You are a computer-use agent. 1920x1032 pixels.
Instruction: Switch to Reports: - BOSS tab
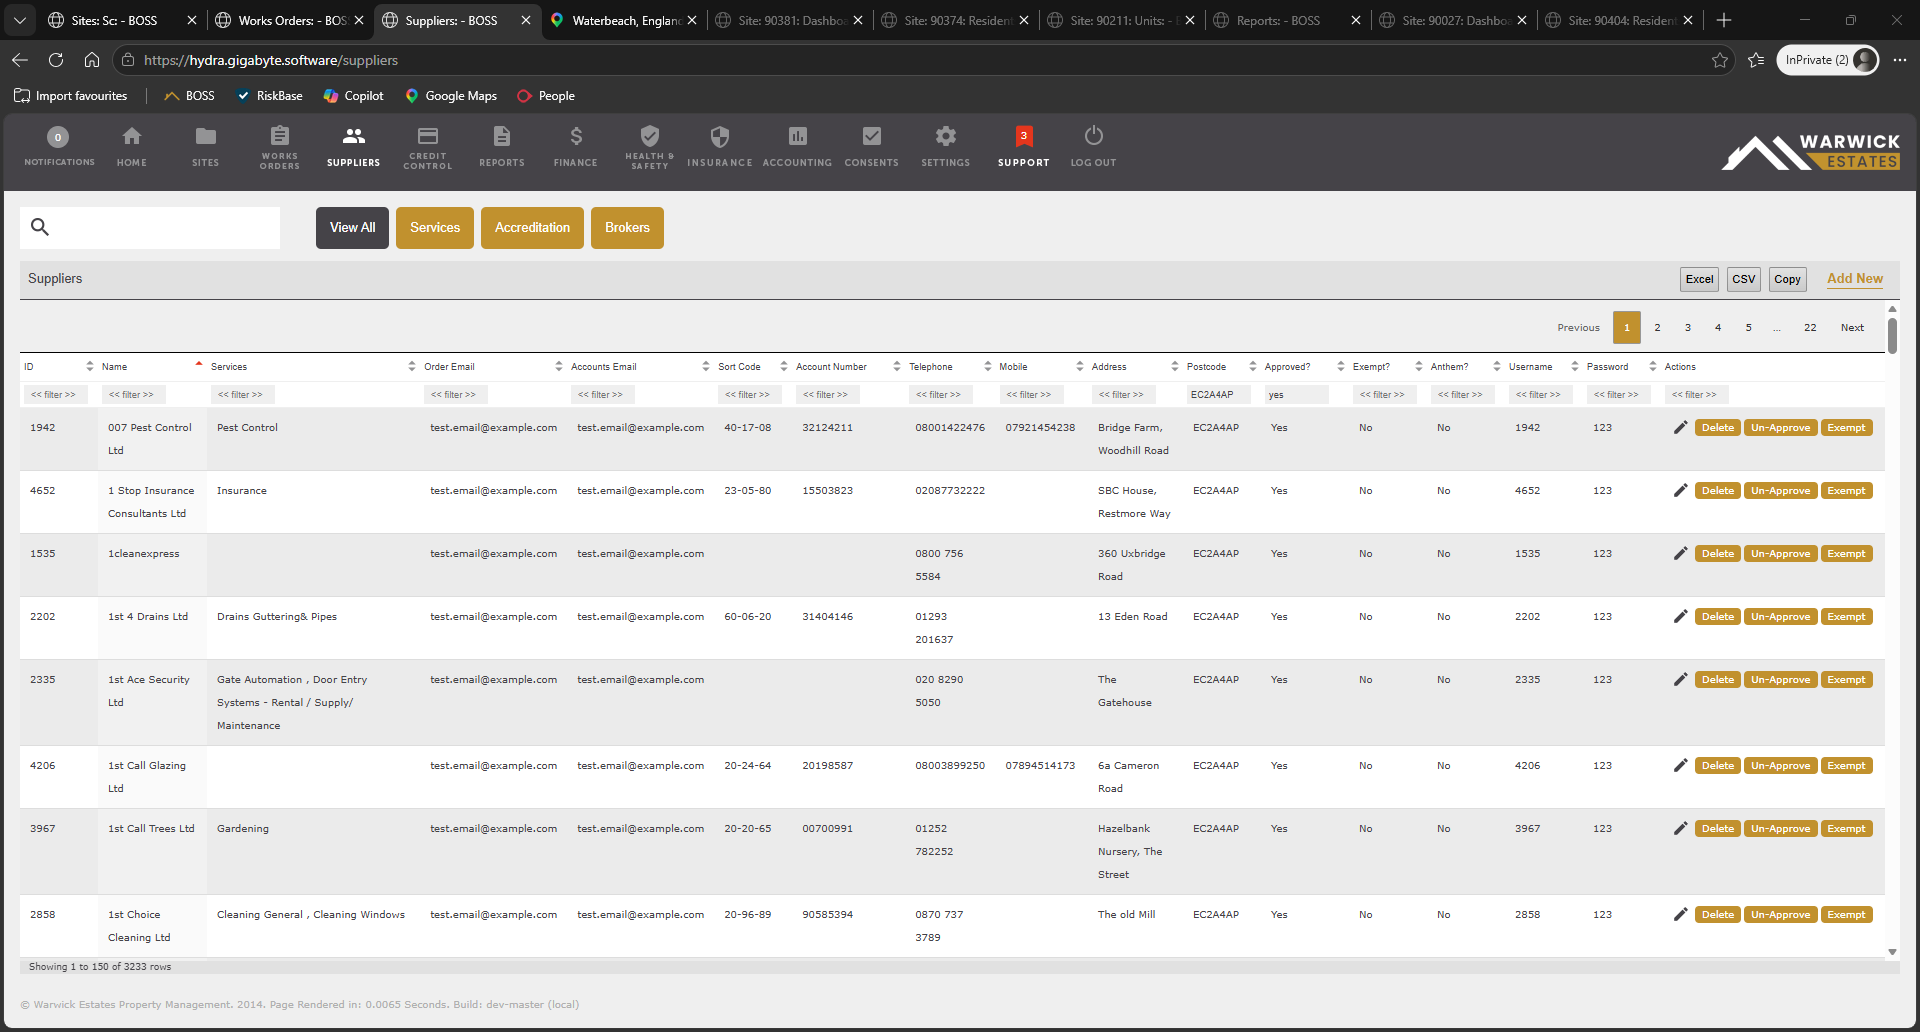(1278, 20)
